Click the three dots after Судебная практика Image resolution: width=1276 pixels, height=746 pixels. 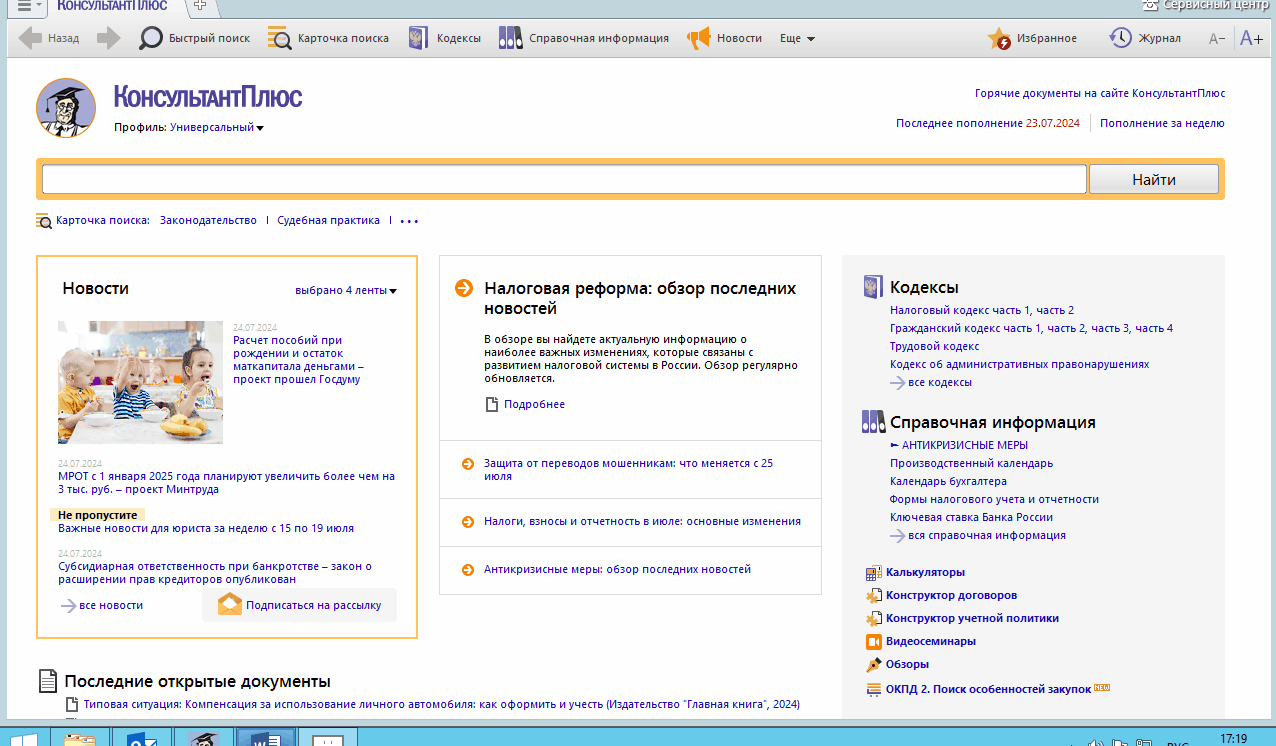coord(409,221)
